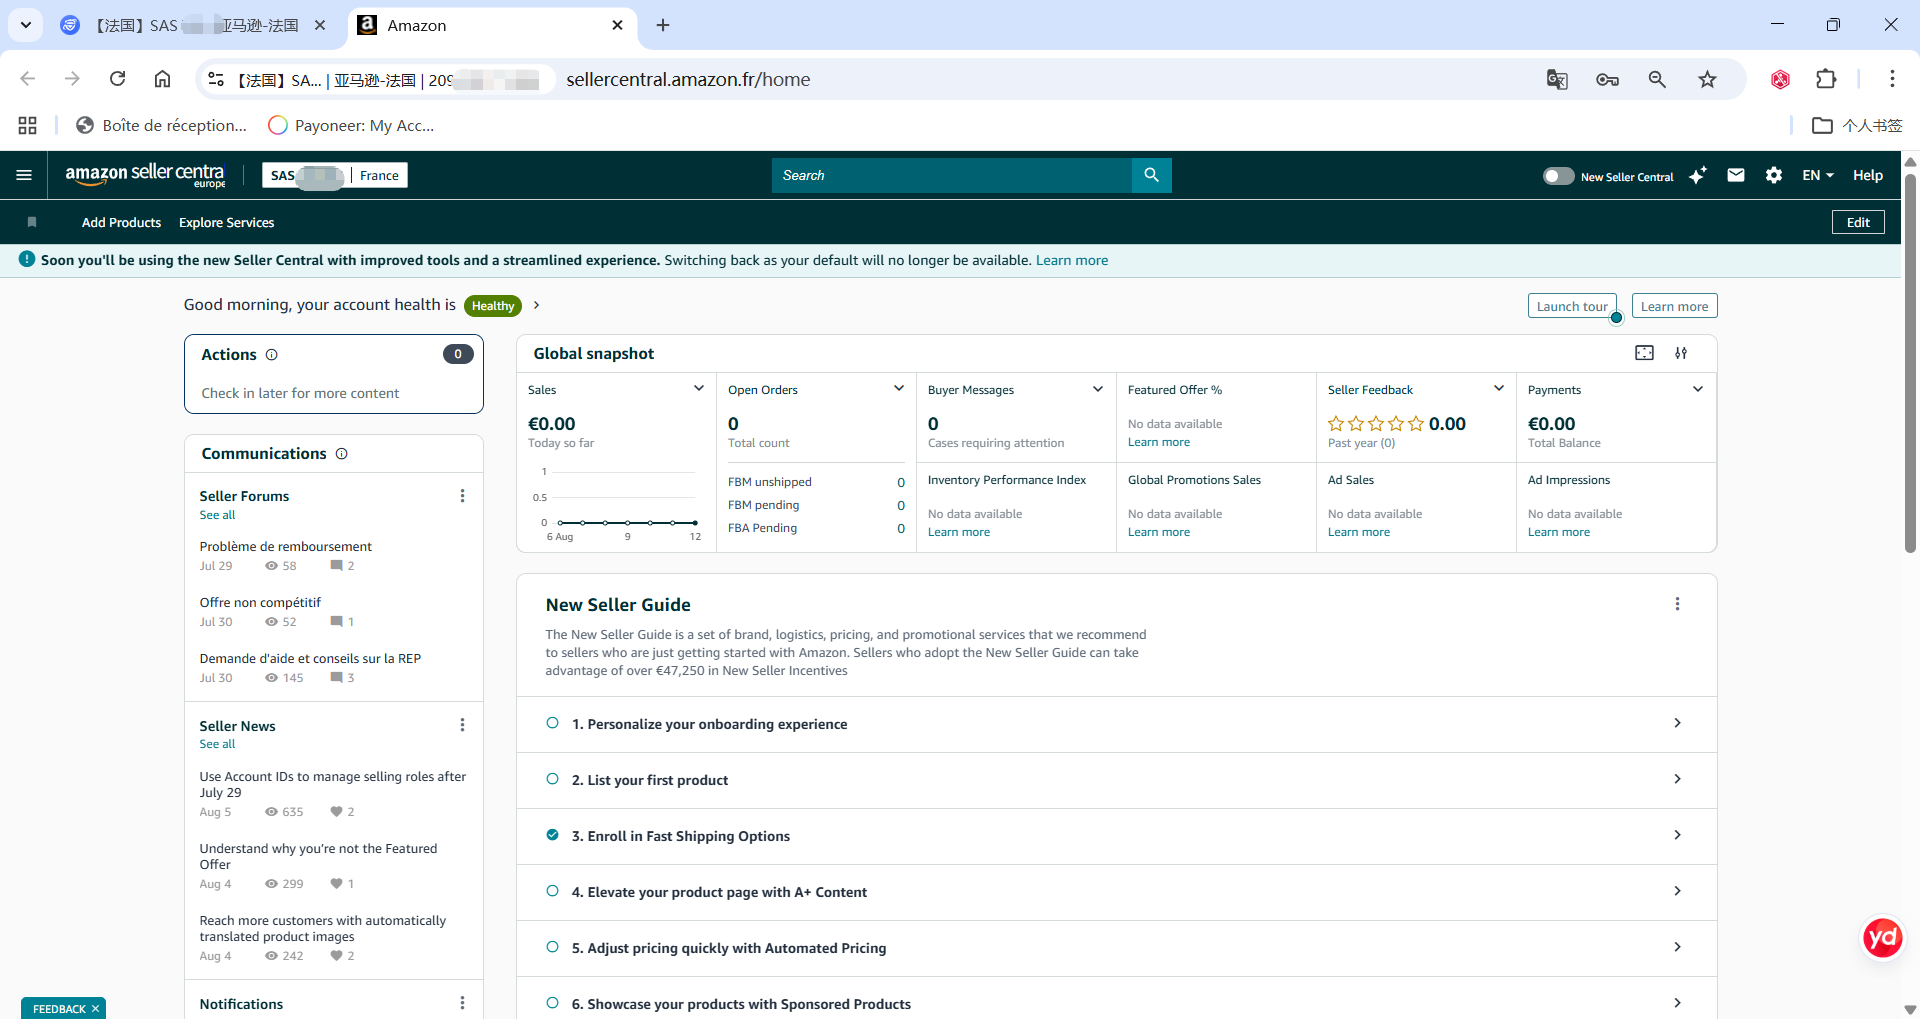Select step 1 Personalize onboarding radio circle
Screen dimensions: 1920x1019
552,723
